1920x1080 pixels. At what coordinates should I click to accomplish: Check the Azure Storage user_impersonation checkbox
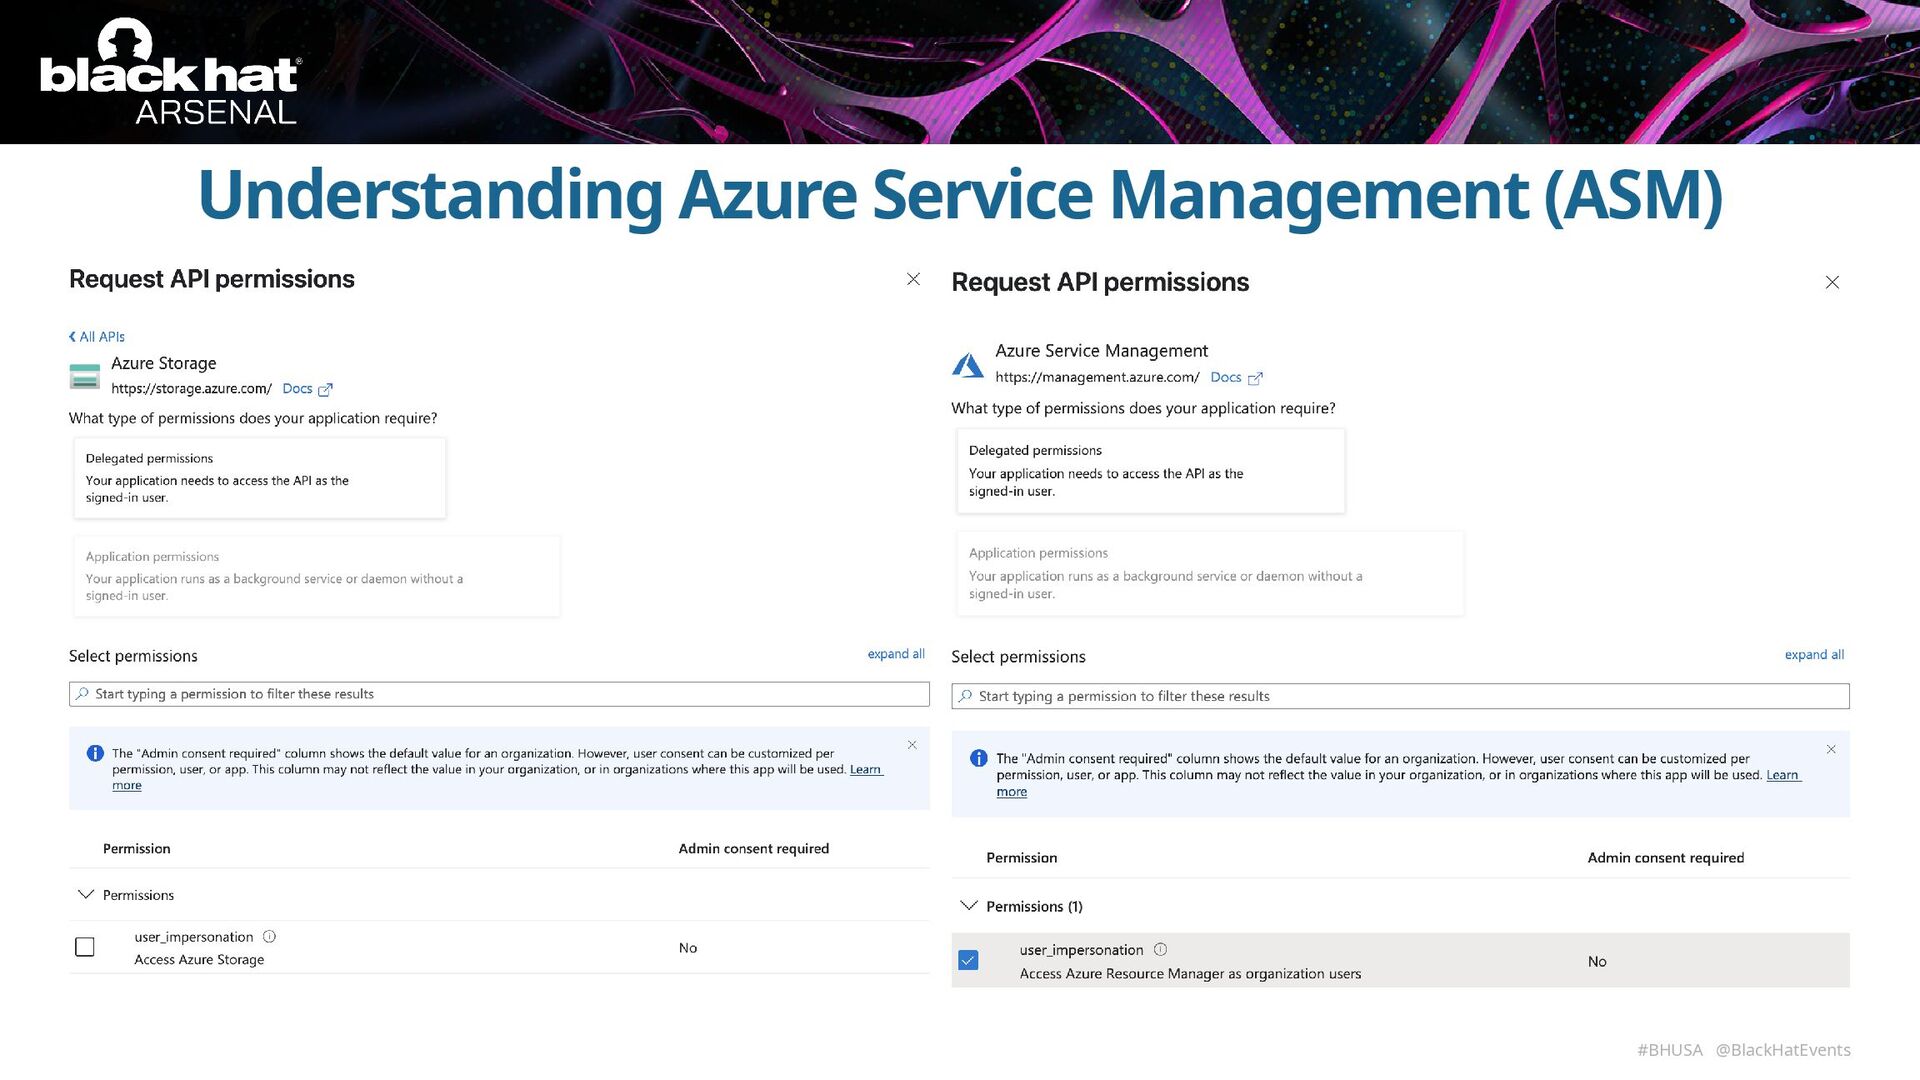[x=85, y=947]
